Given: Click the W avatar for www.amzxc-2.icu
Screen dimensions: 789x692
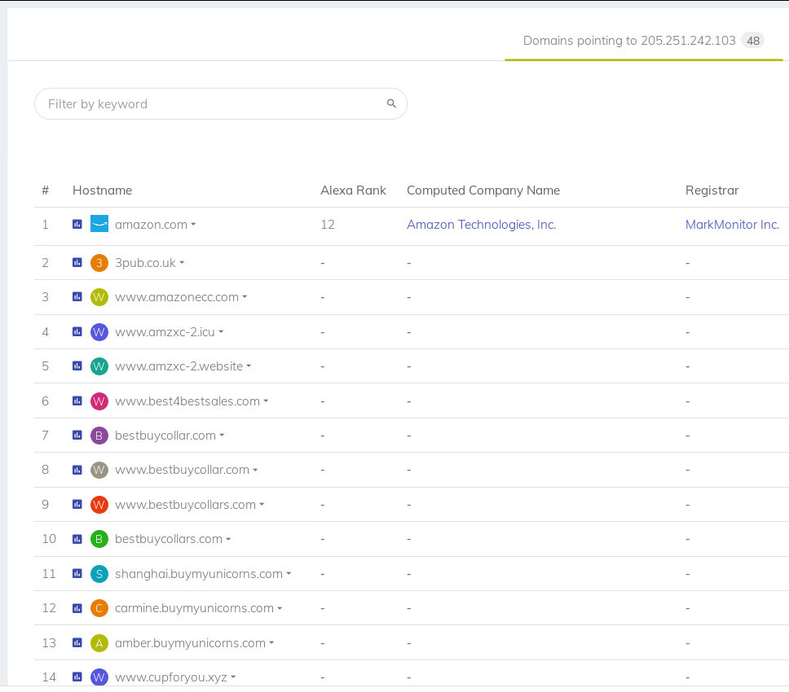Looking at the screenshot, I should pyautogui.click(x=99, y=332).
